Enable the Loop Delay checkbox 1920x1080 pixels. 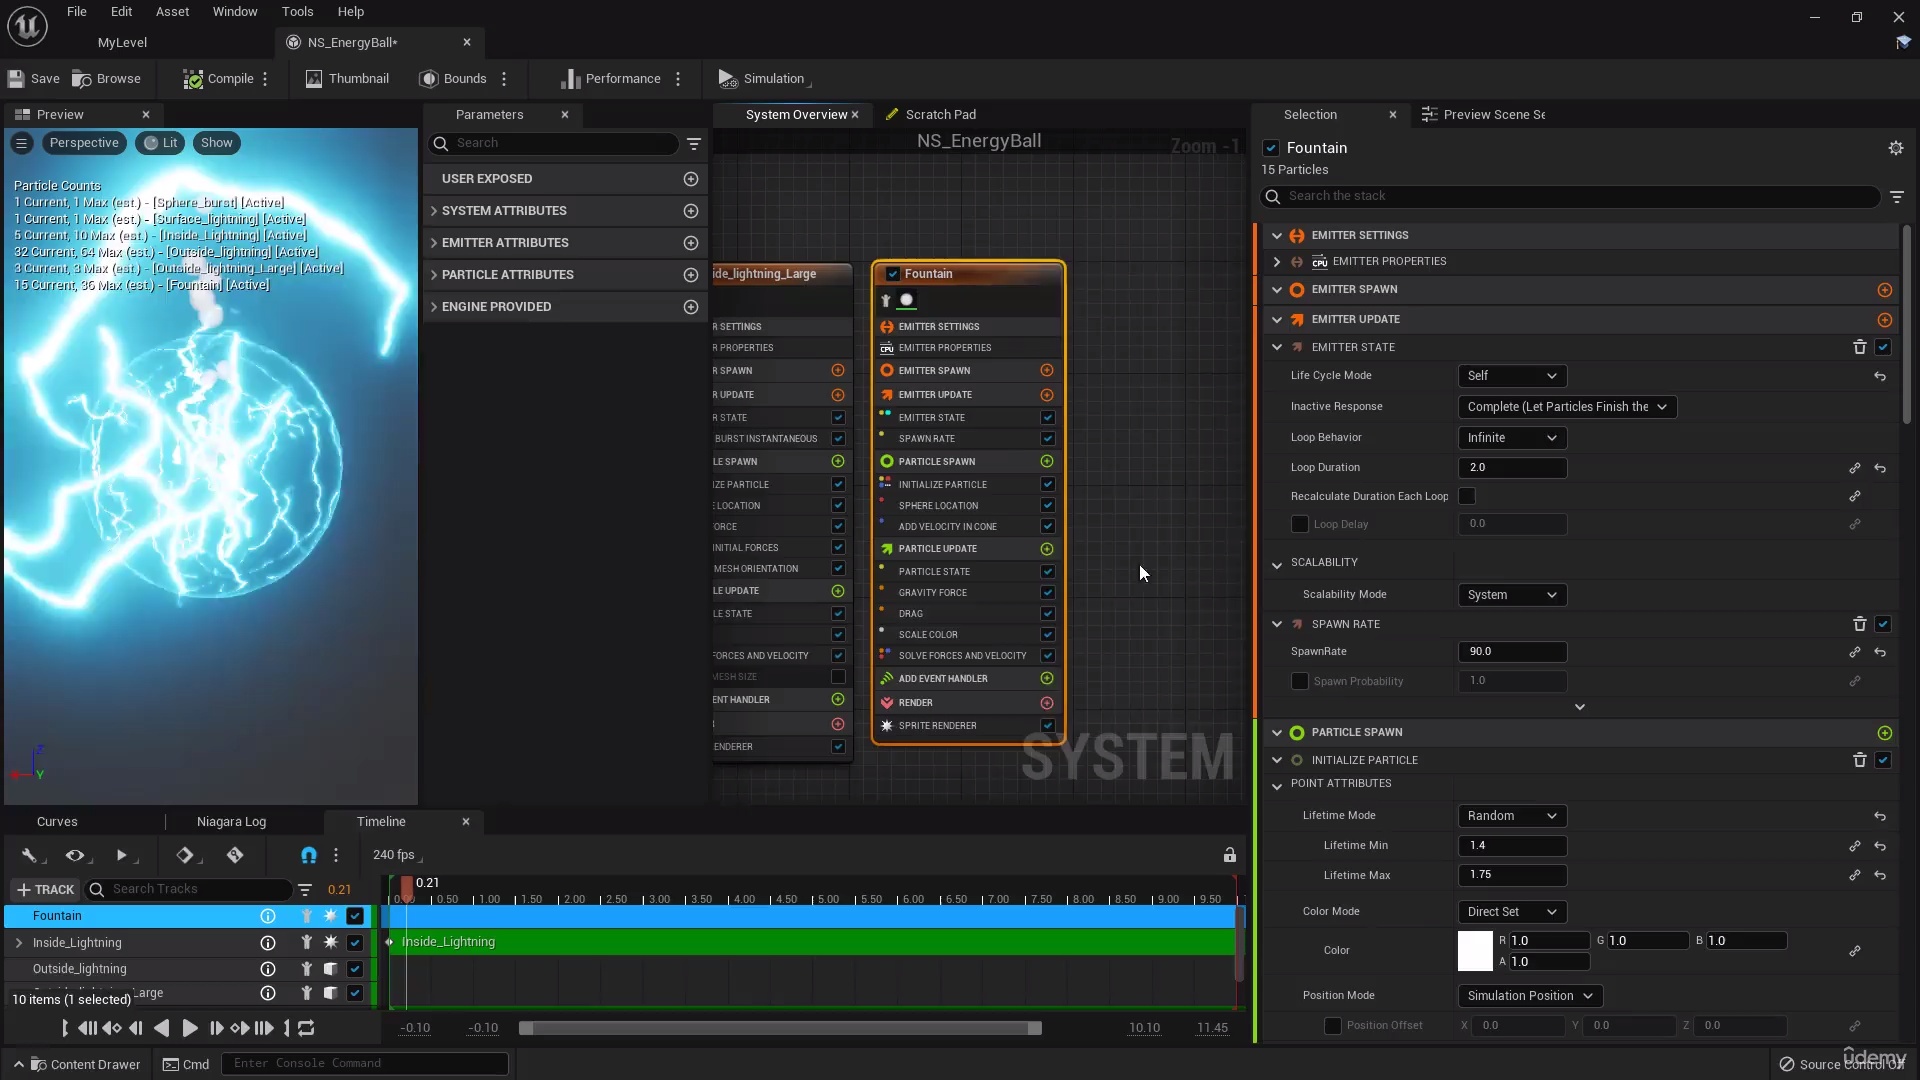pos(1299,524)
